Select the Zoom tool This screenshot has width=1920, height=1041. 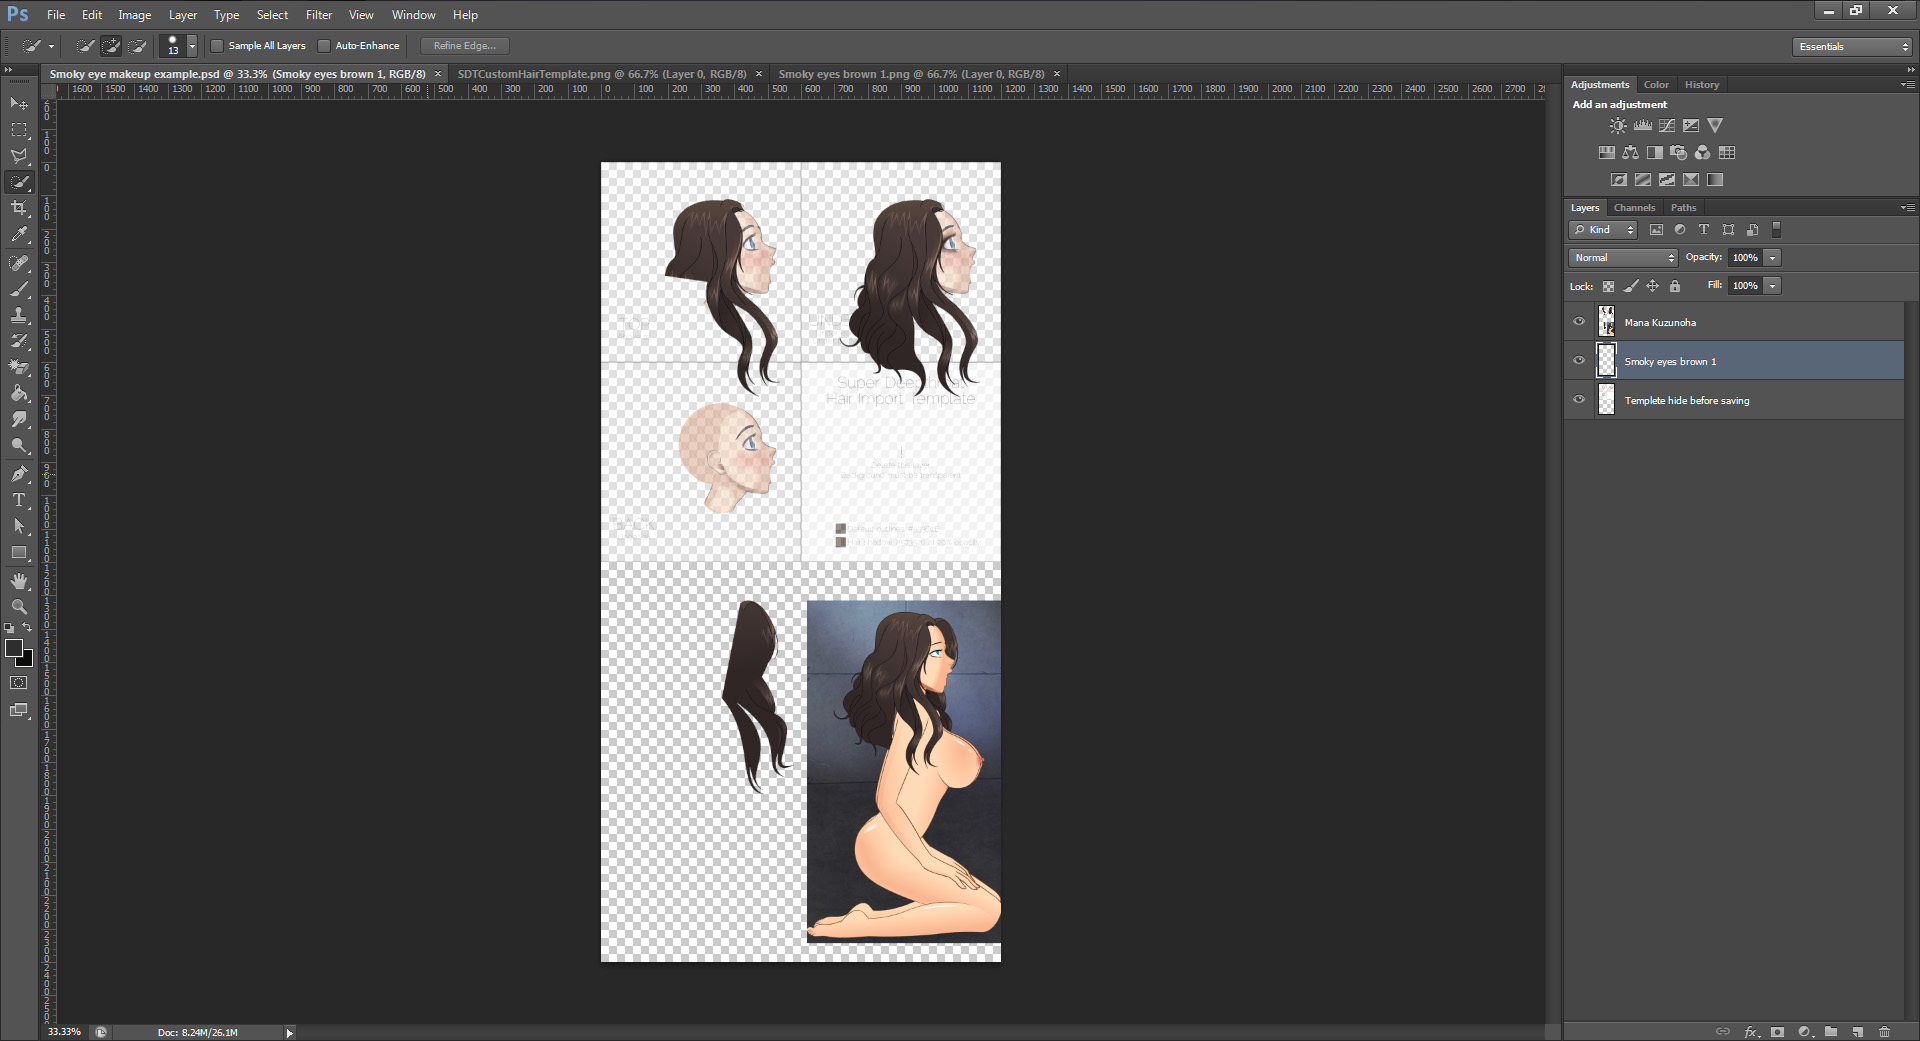tap(19, 607)
